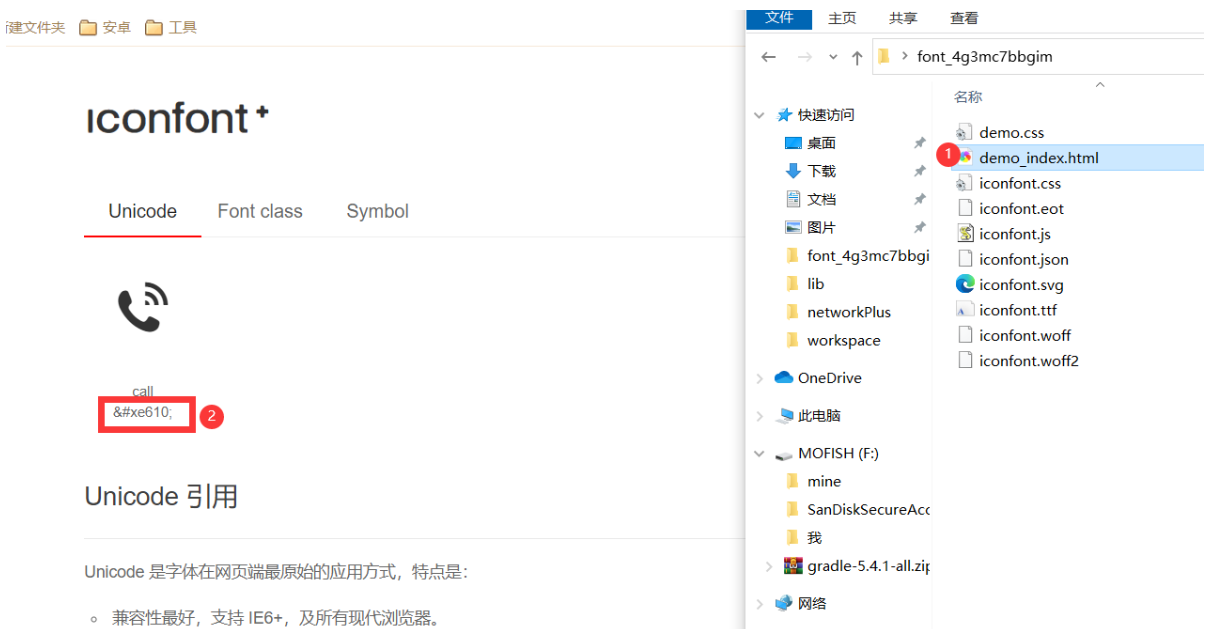The width and height of the screenshot is (1208, 629).
Task: Click the up arrow to the parent folder
Action: tap(857, 57)
